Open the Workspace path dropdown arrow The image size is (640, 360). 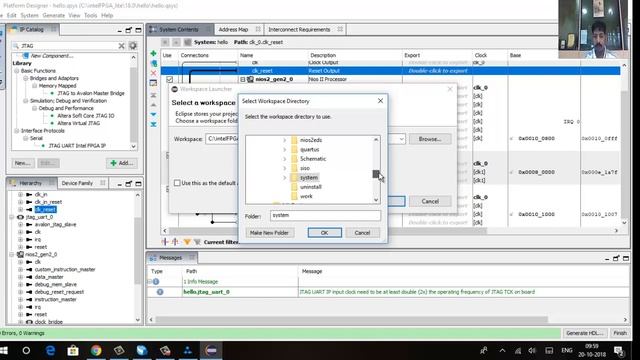click(401, 139)
